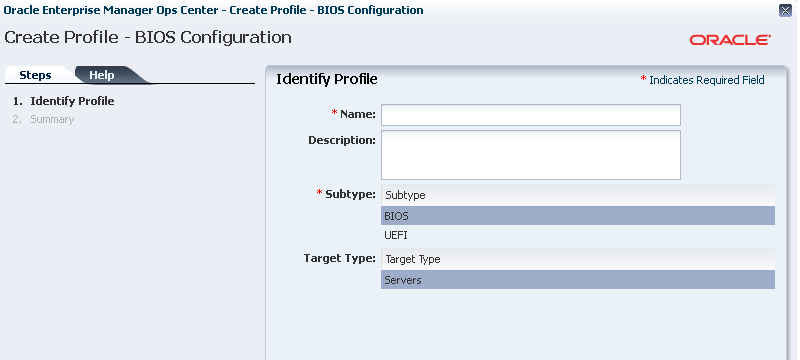800x360 pixels.
Task: Click inside the Description text area
Action: [x=531, y=155]
